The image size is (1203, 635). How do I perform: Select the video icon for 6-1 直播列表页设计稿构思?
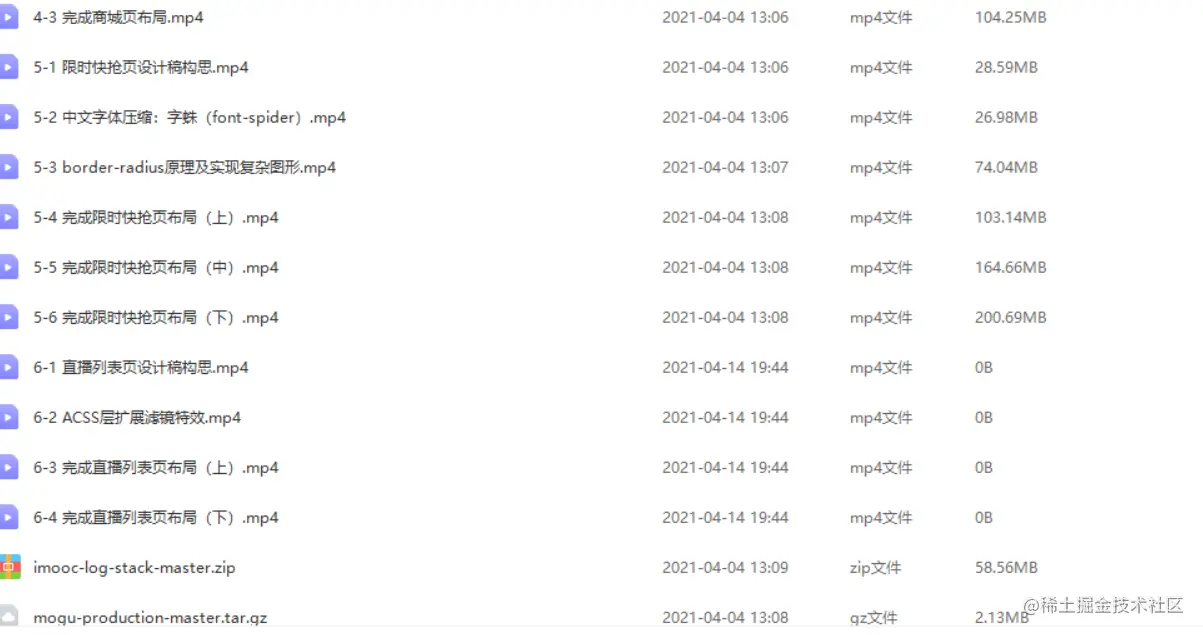[8, 367]
